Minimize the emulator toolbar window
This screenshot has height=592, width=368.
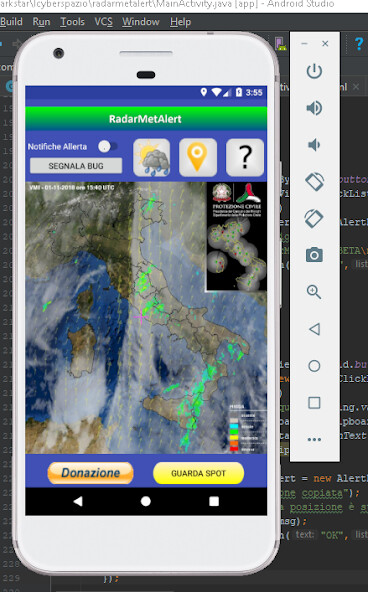(304, 44)
